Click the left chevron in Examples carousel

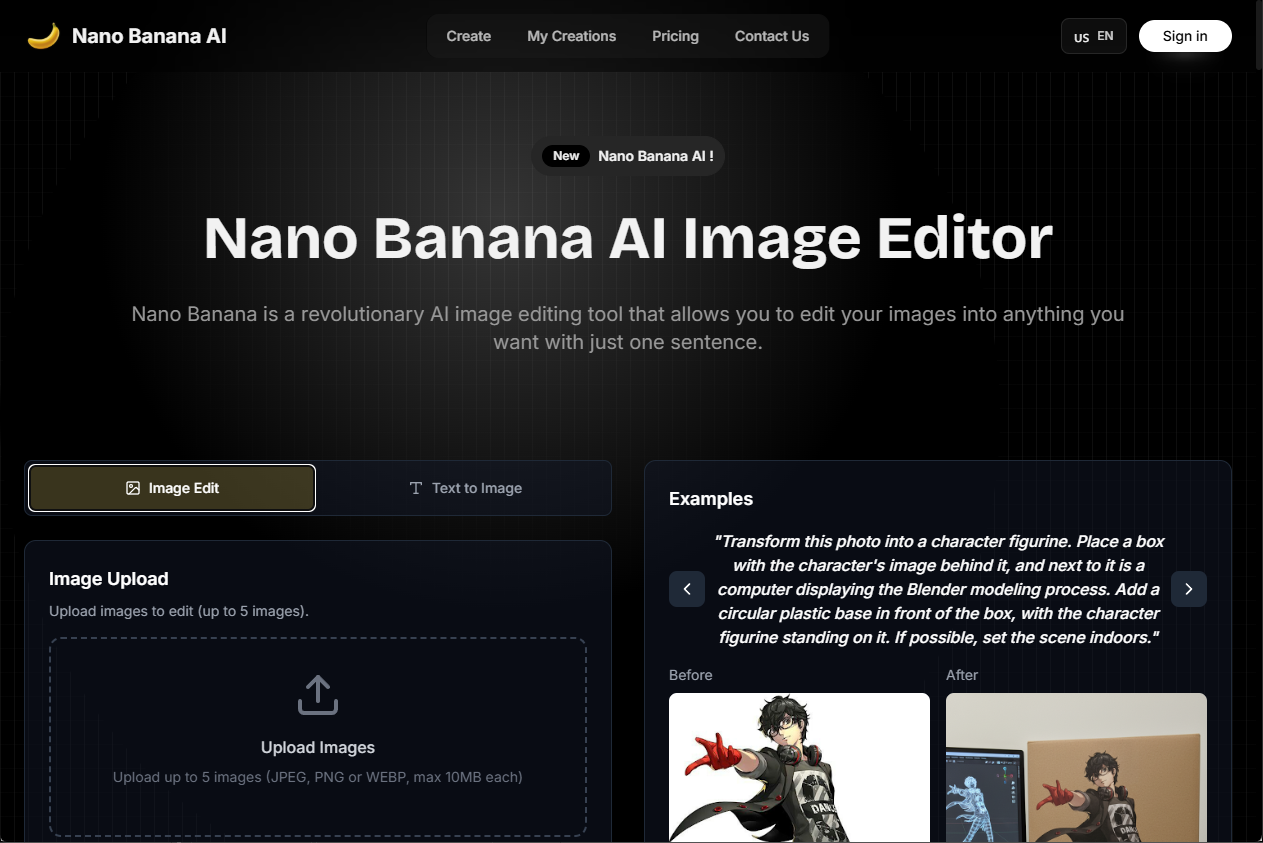(687, 589)
